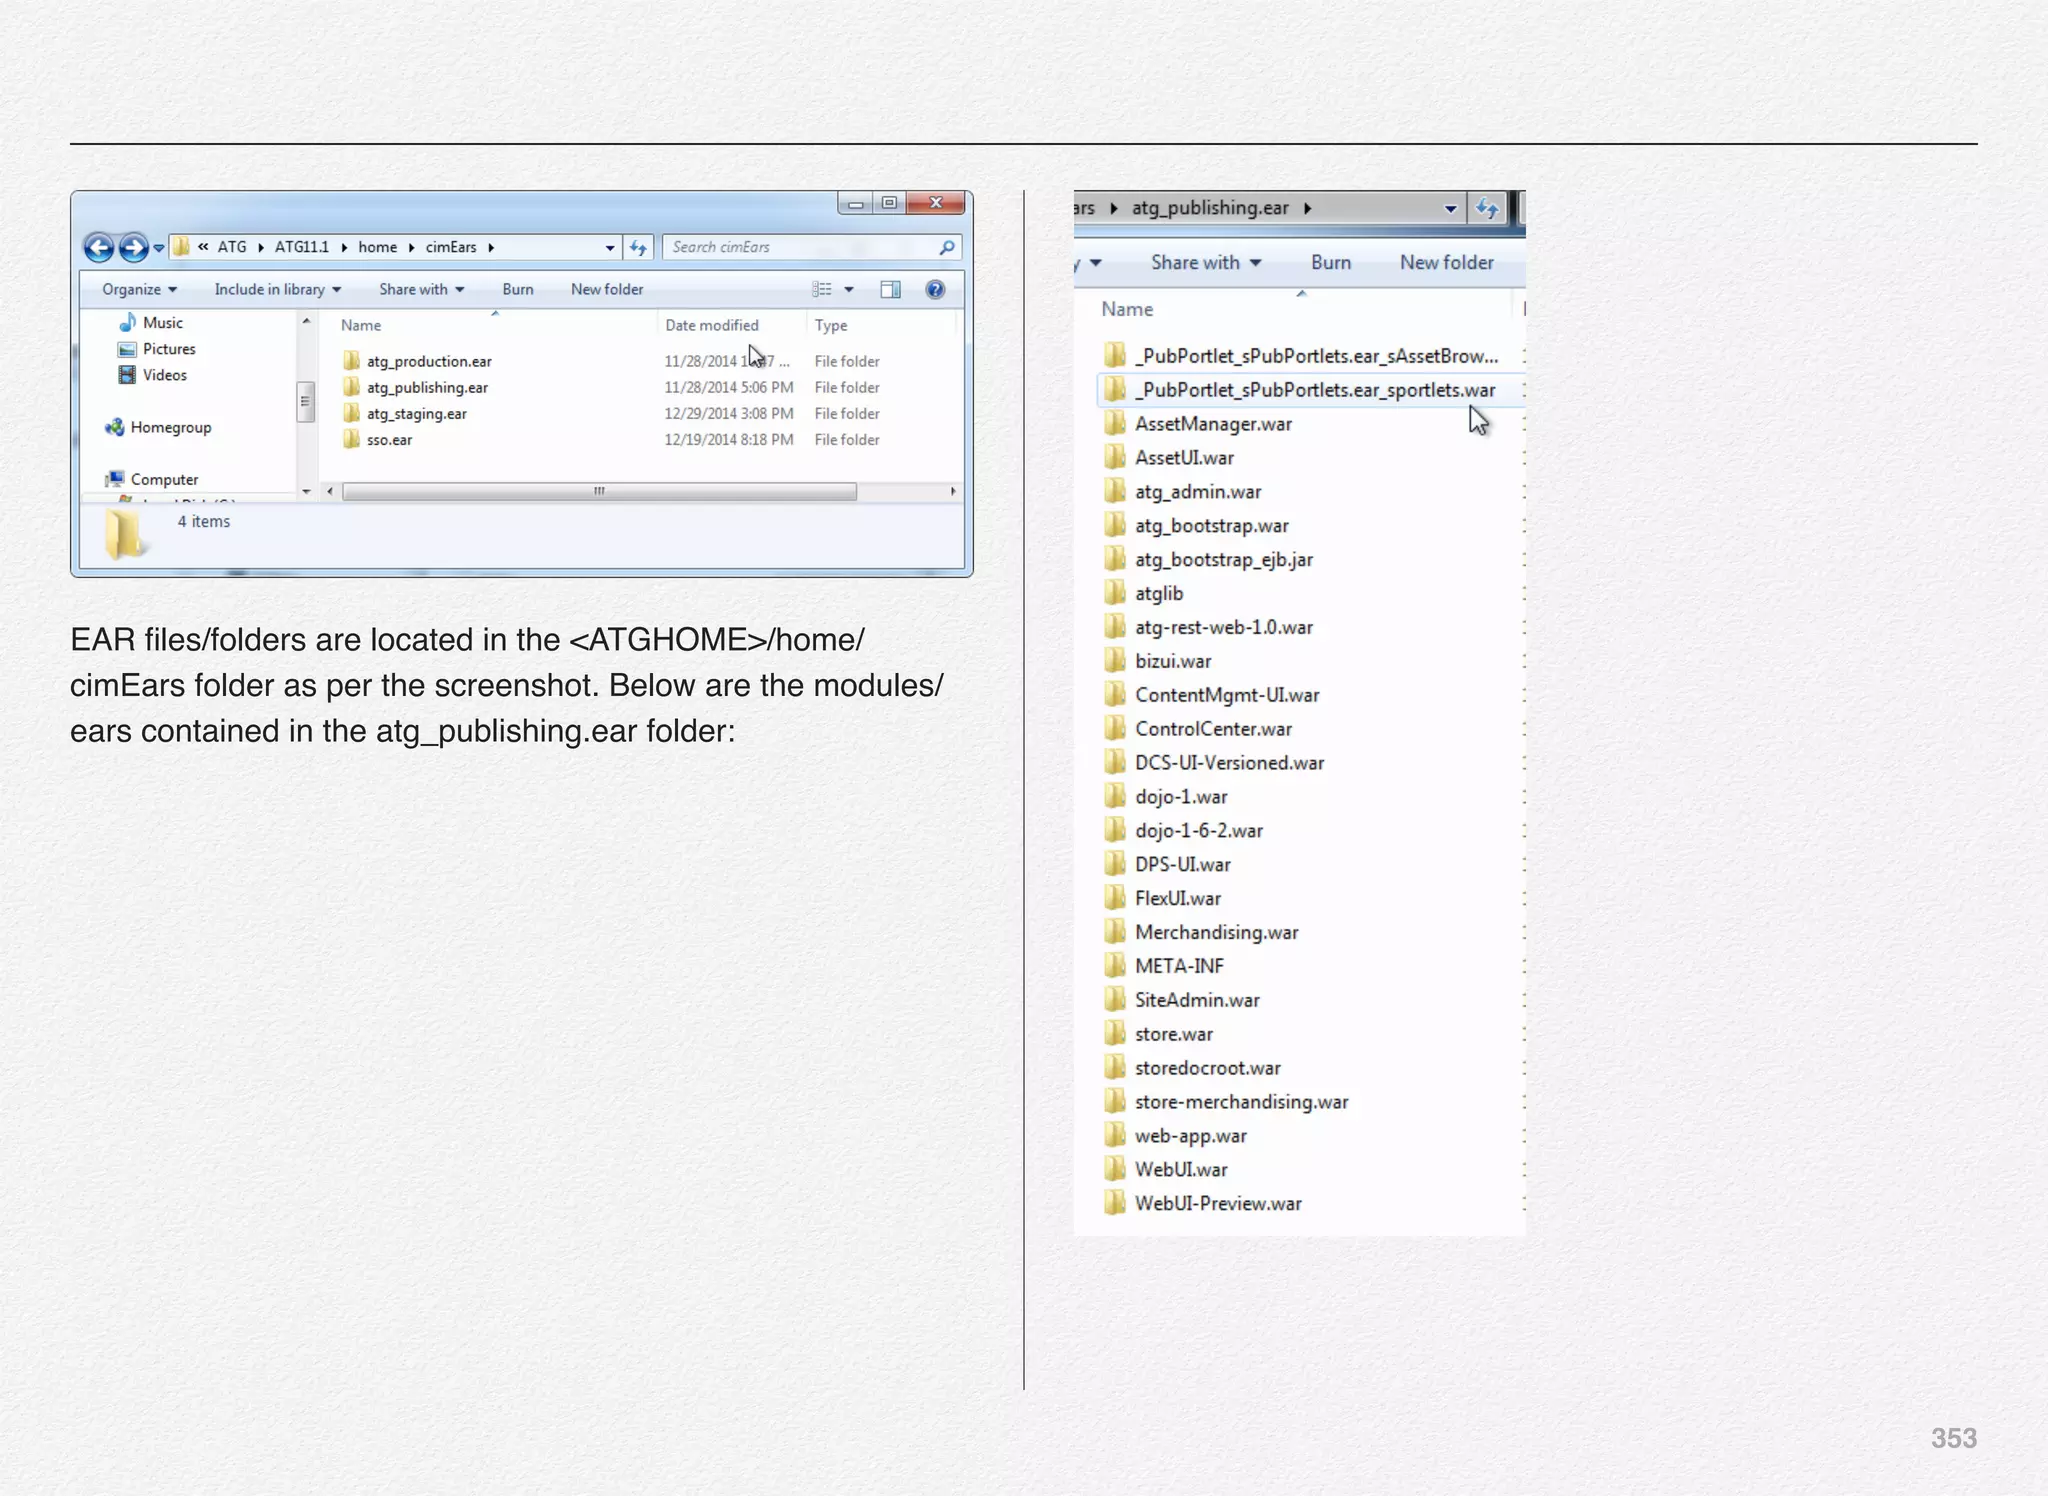This screenshot has width=2048, height=1496.
Task: Select the META-INF folder
Action: pyautogui.click(x=1164, y=966)
